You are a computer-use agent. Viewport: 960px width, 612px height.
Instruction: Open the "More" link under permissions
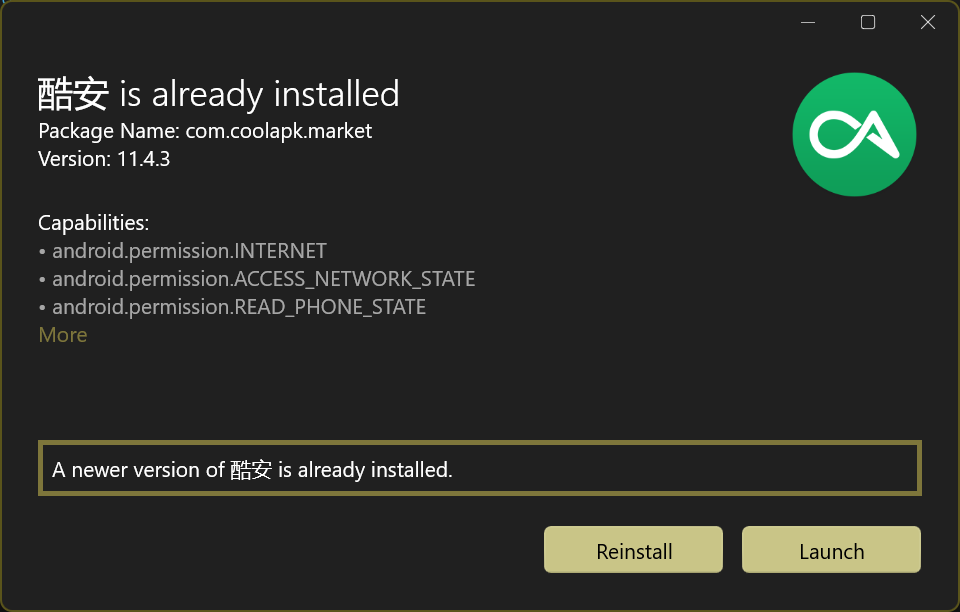click(62, 335)
